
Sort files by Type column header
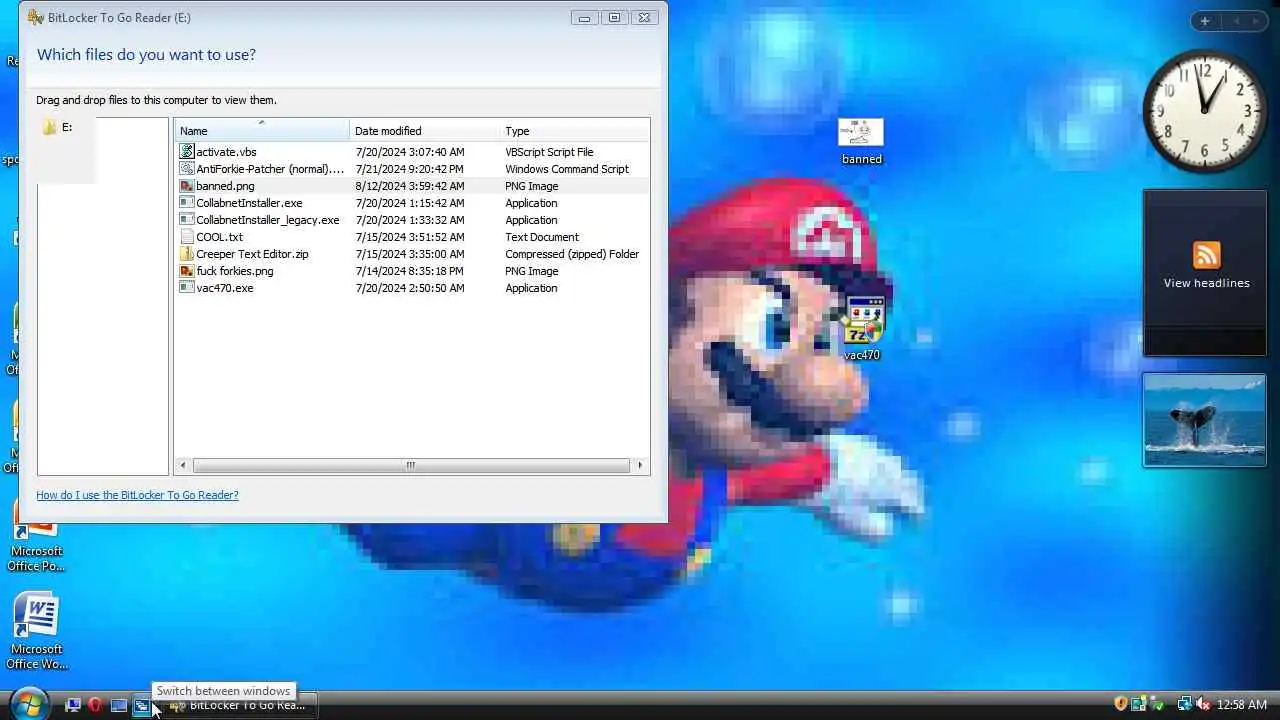(574, 131)
